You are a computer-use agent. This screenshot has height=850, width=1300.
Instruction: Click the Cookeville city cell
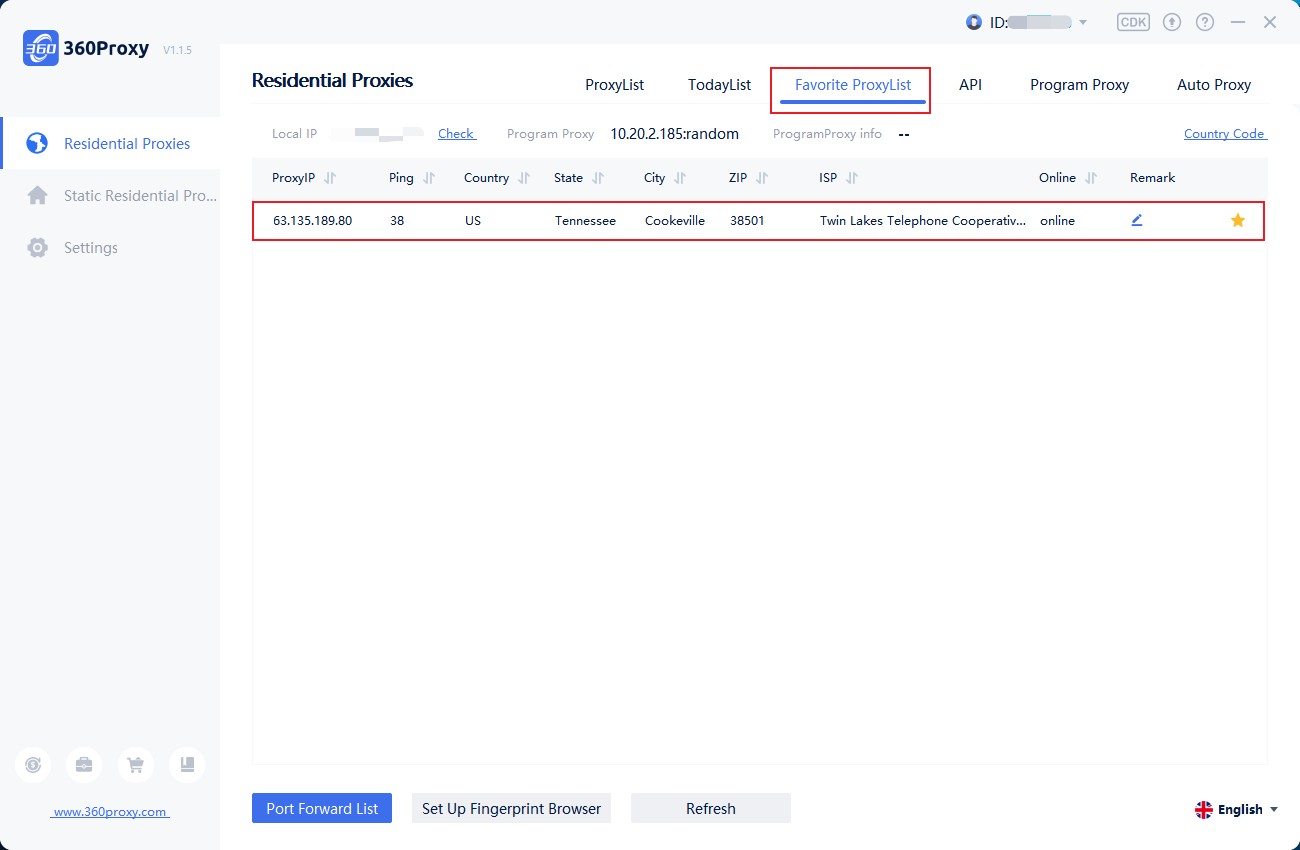coord(675,221)
